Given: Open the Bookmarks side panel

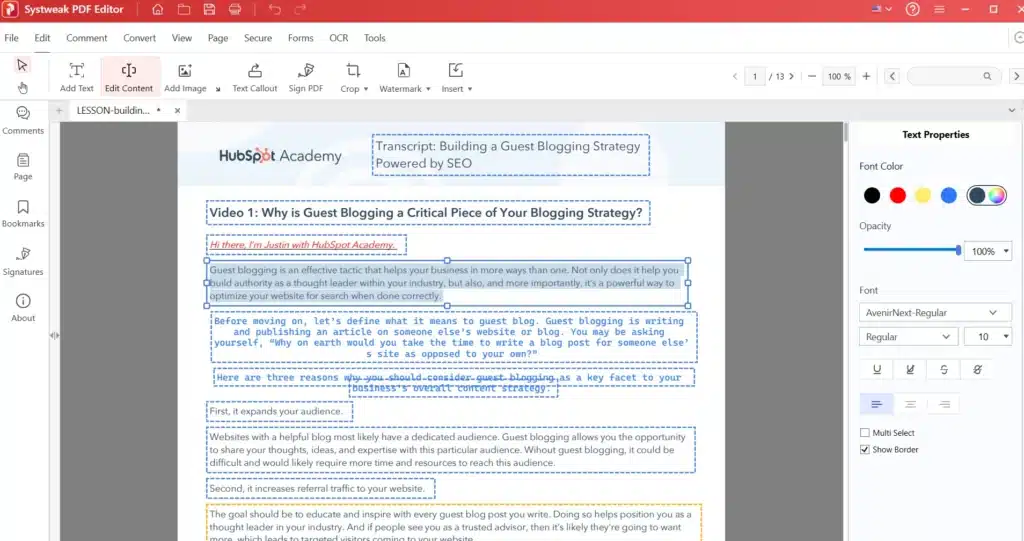Looking at the screenshot, I should click(x=23, y=214).
